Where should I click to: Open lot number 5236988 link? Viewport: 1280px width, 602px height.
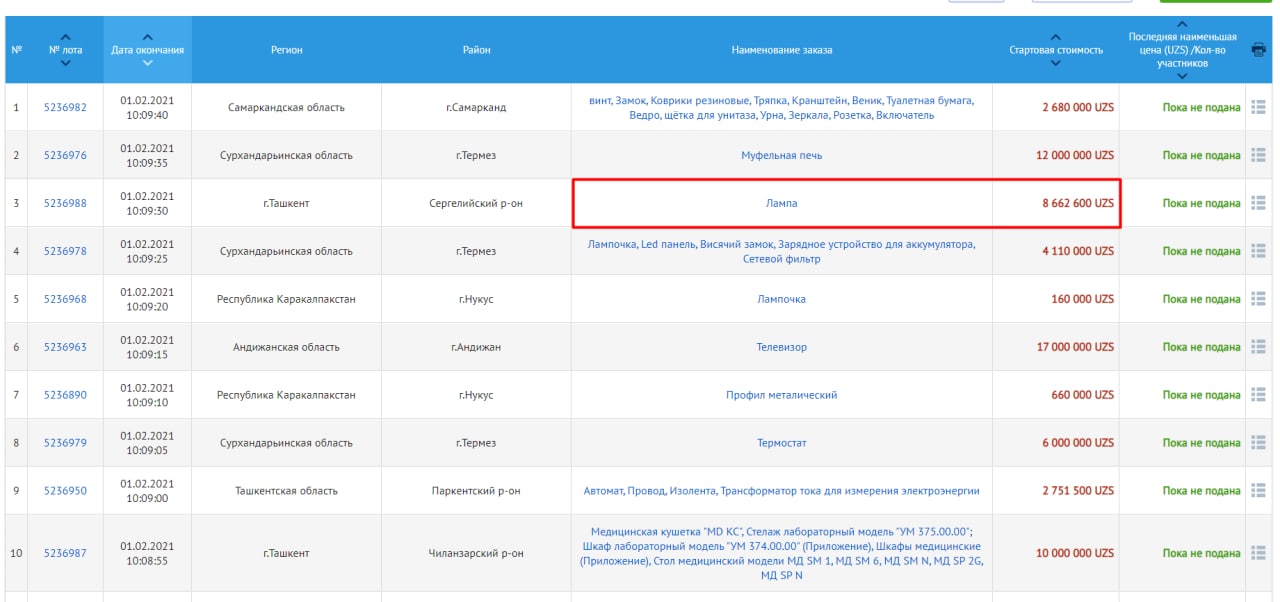tap(65, 203)
